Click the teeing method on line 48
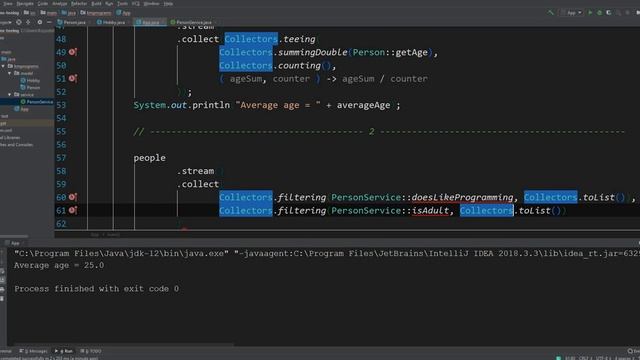Screen dimensions: 640x360 coord(299,39)
